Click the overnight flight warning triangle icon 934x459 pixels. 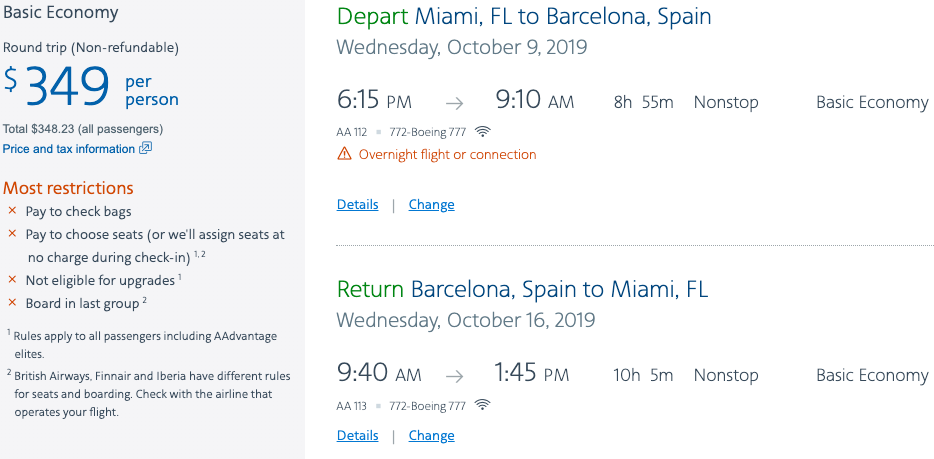(344, 154)
